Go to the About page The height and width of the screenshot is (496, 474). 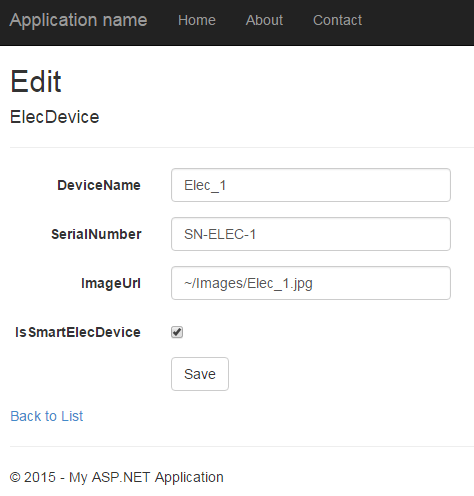tap(264, 20)
